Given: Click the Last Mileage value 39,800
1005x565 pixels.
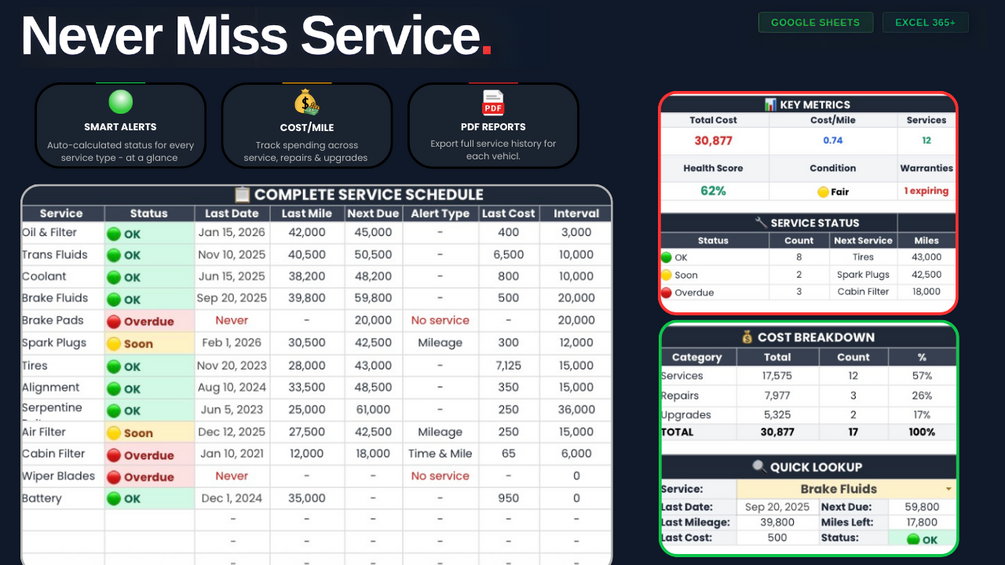Looking at the screenshot, I should click(x=777, y=522).
